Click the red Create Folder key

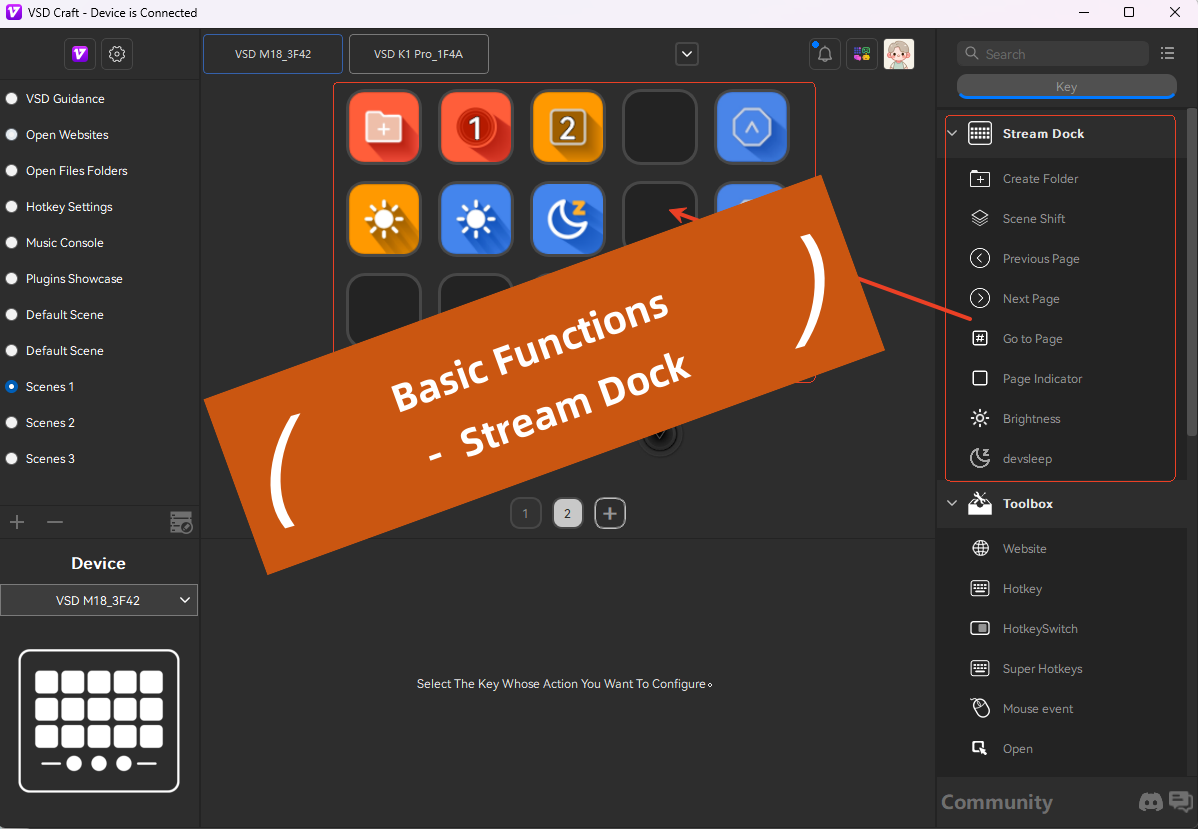[x=384, y=127]
